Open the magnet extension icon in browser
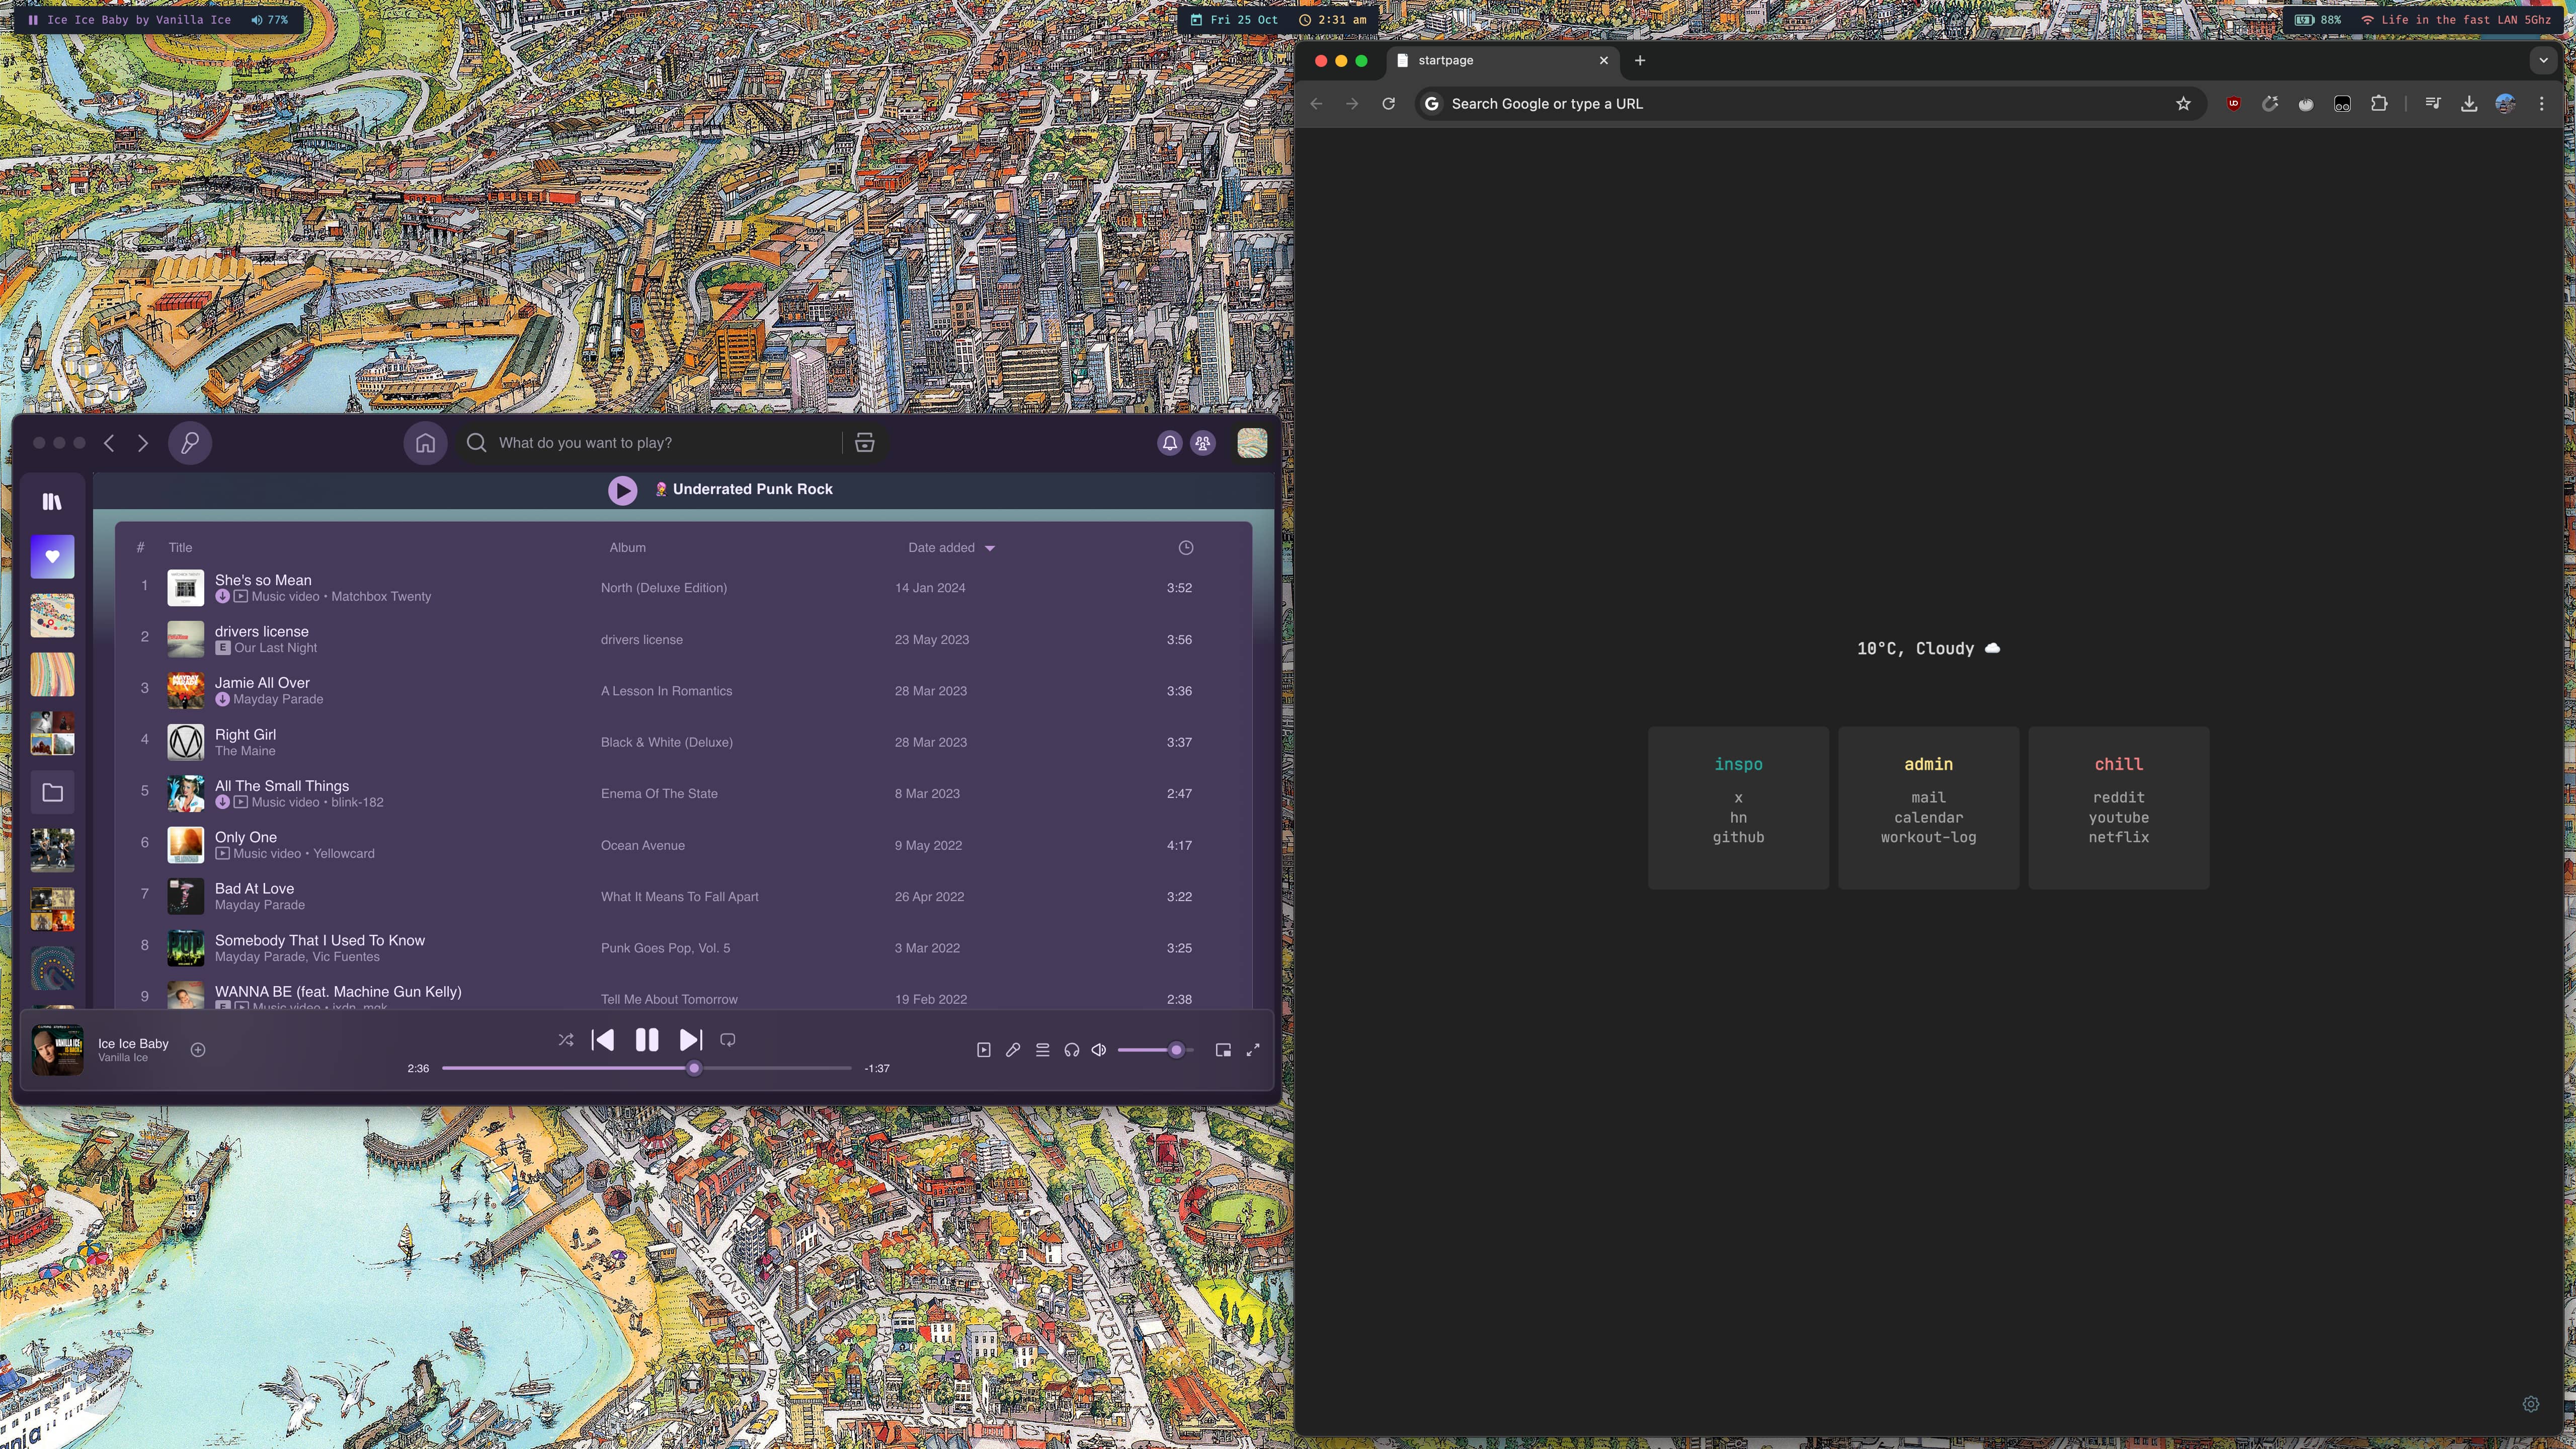The image size is (2576, 1449). (x=2270, y=104)
